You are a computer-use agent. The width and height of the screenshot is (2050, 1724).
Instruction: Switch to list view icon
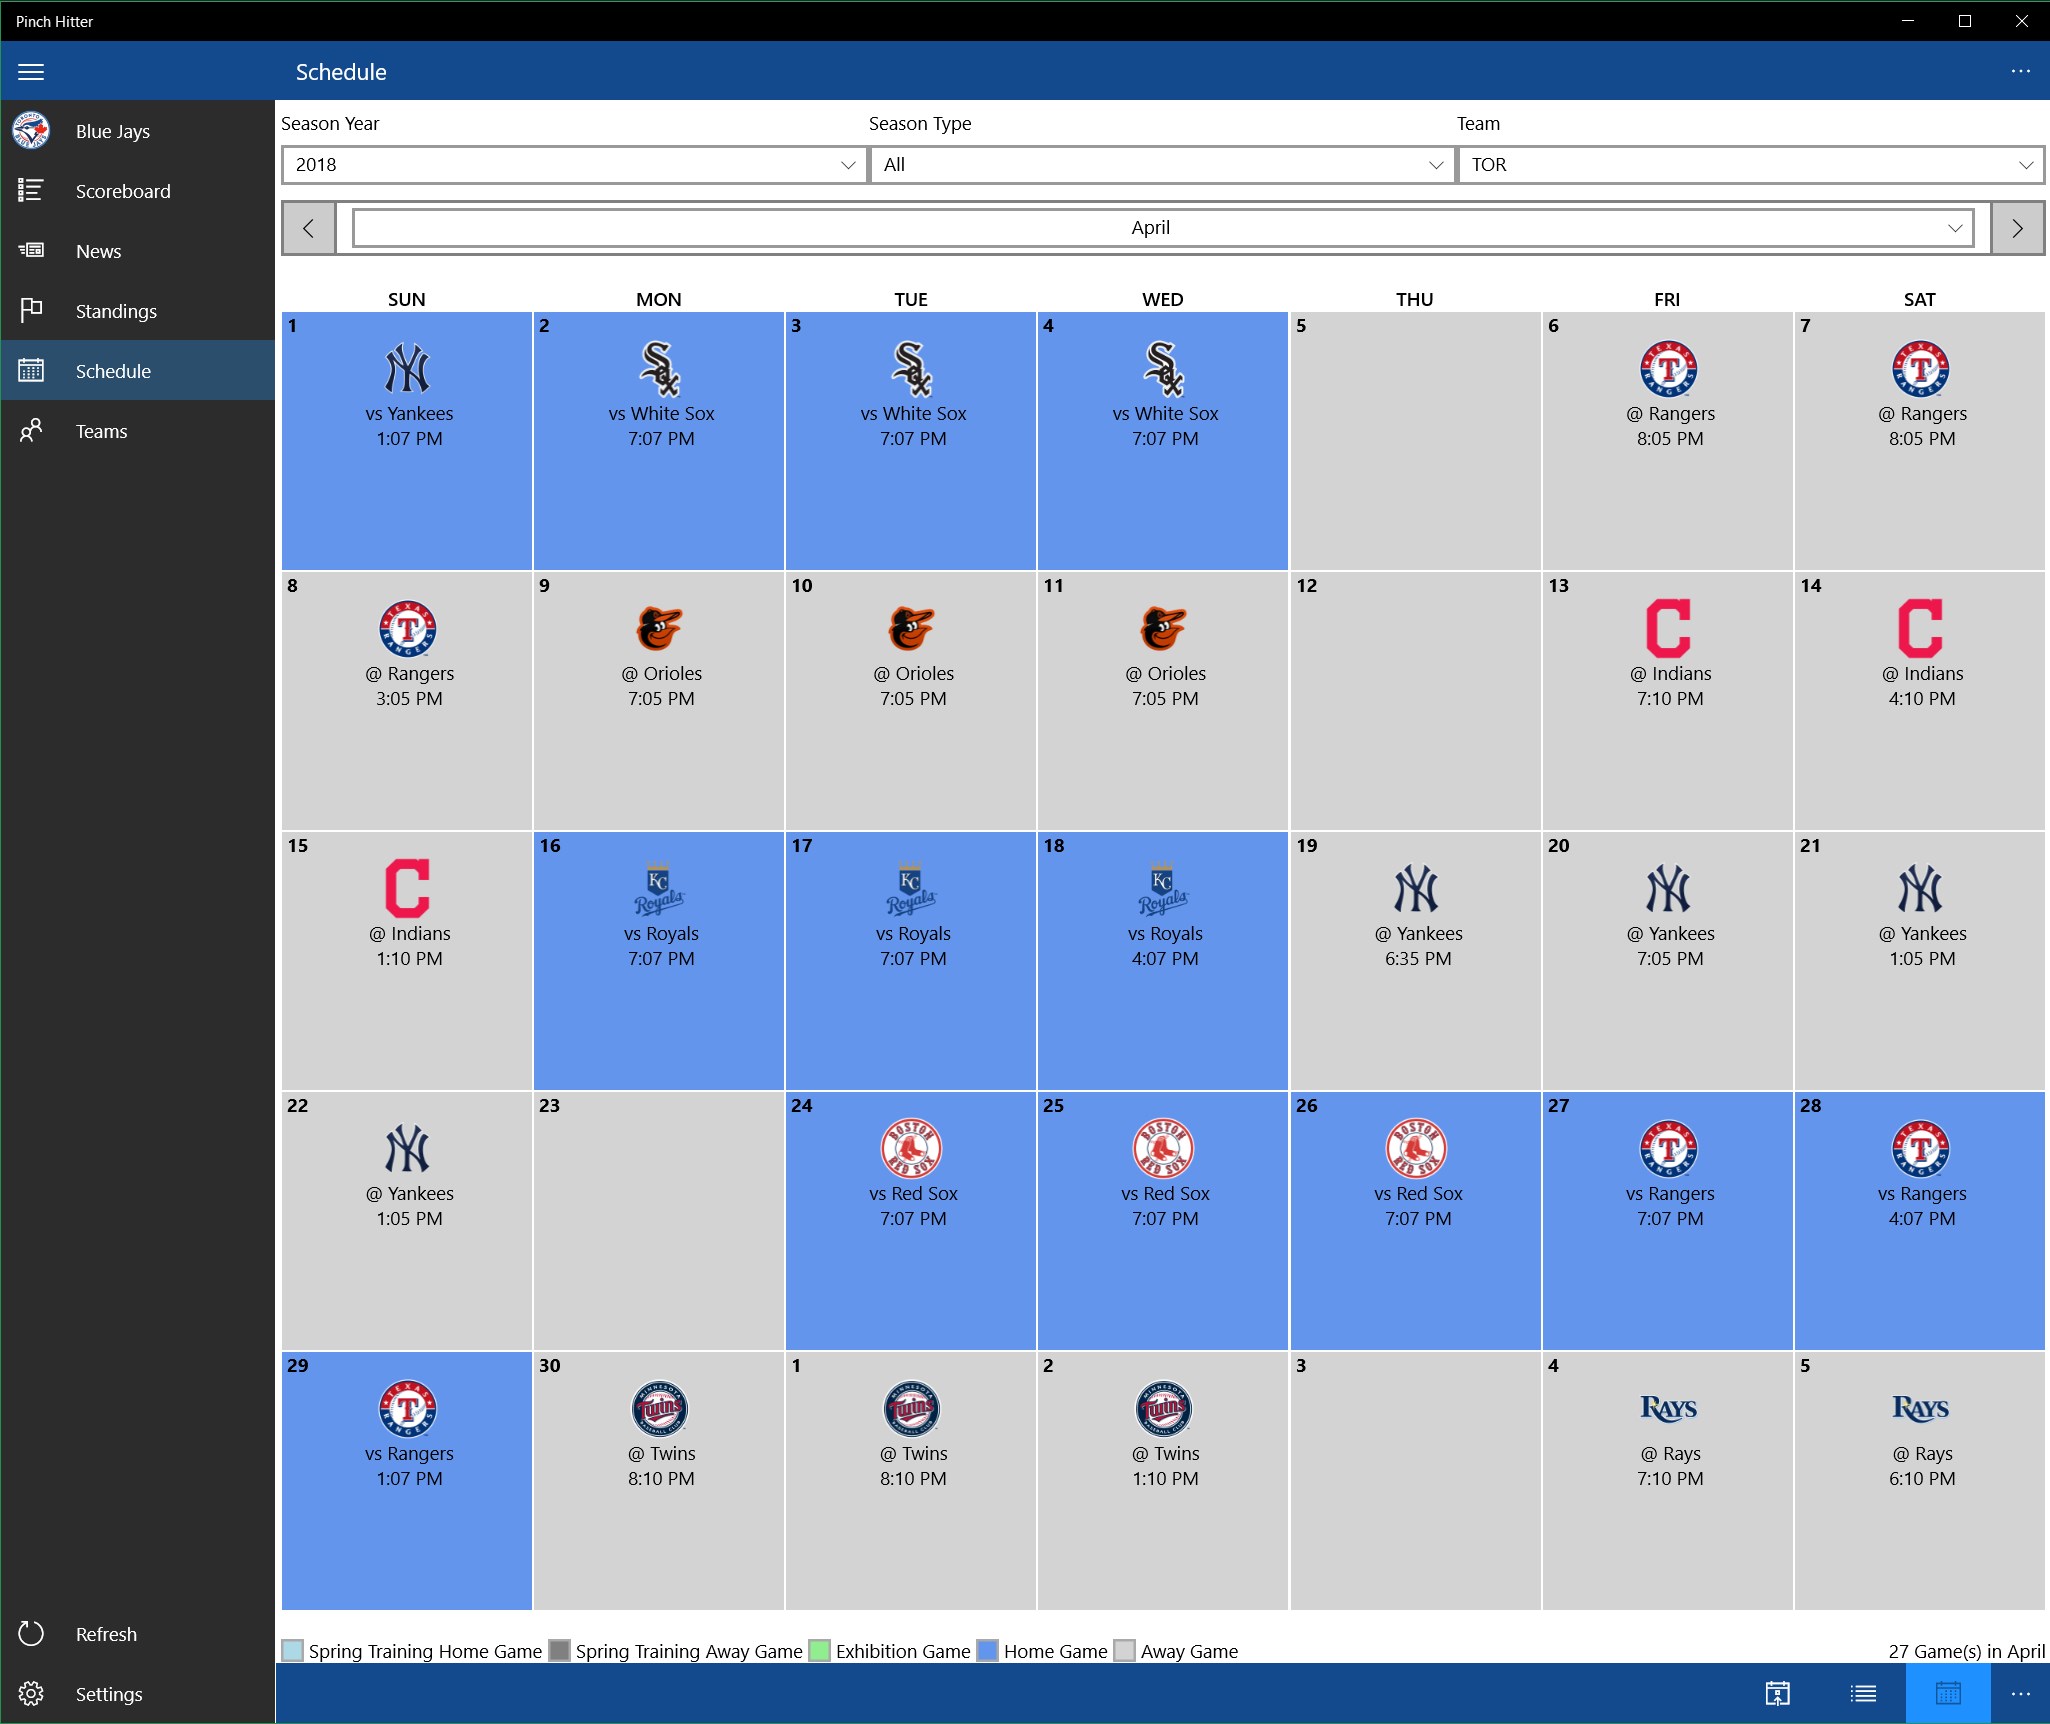pos(1863,1693)
